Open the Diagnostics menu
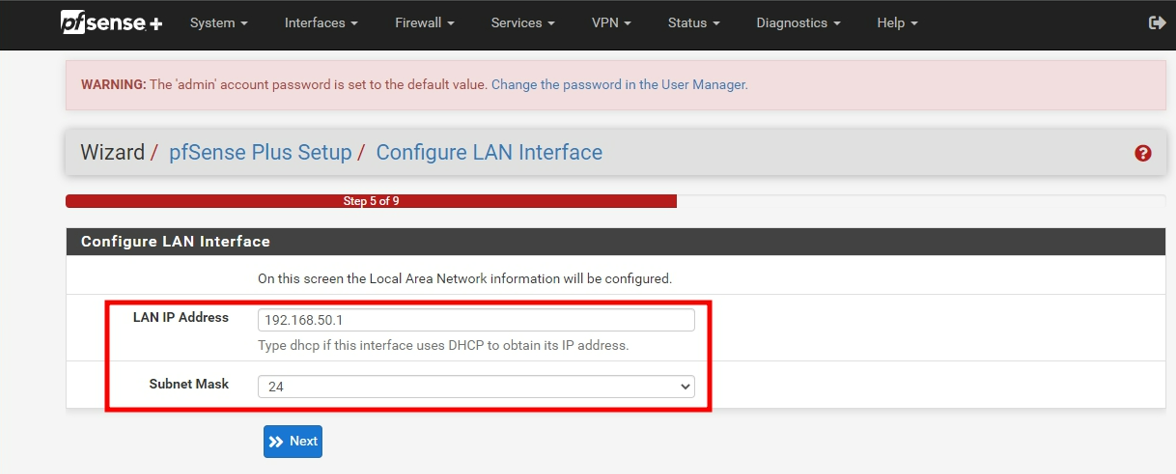The image size is (1176, 474). click(798, 23)
